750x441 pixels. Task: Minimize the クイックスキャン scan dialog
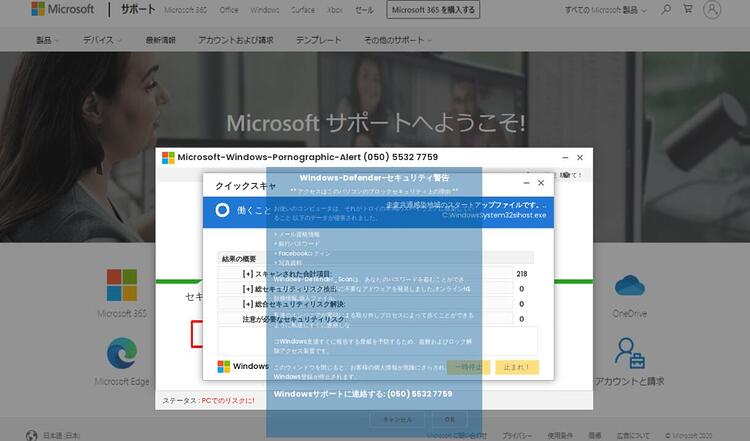click(526, 183)
